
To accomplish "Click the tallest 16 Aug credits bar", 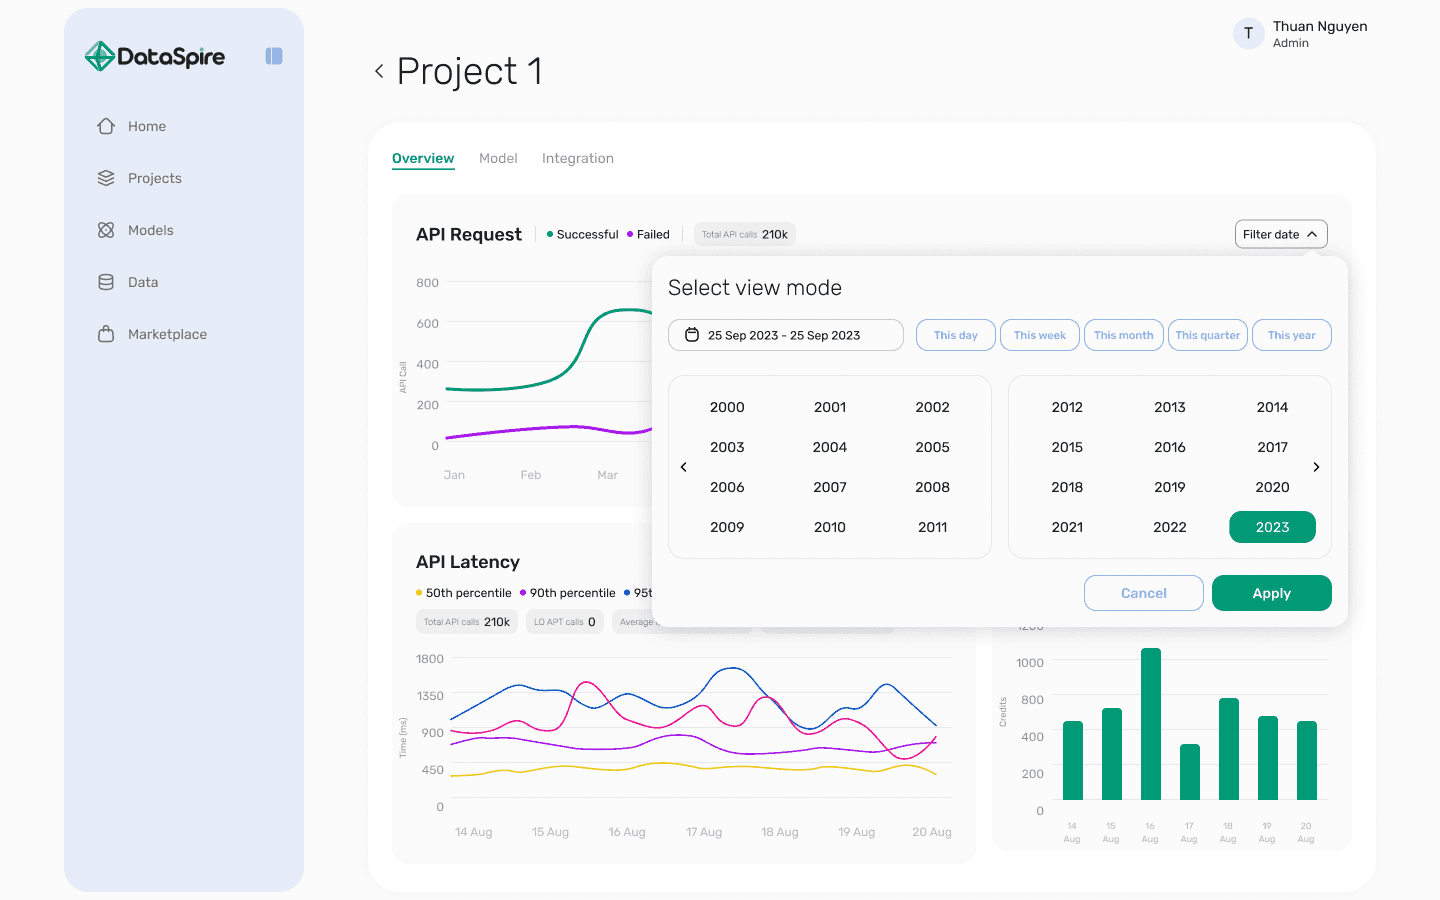I will [x=1151, y=724].
